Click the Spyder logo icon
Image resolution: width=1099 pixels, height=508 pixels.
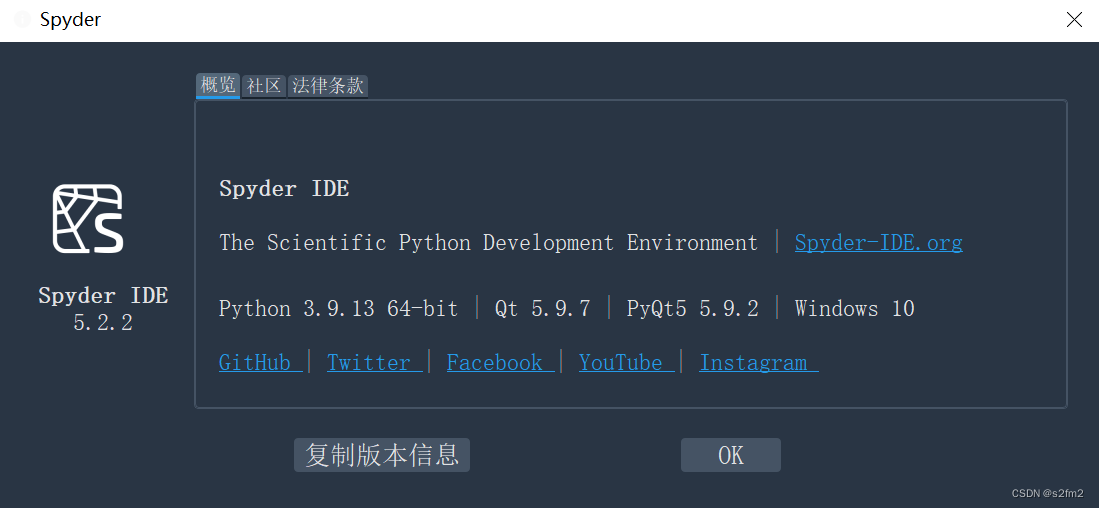[x=88, y=218]
